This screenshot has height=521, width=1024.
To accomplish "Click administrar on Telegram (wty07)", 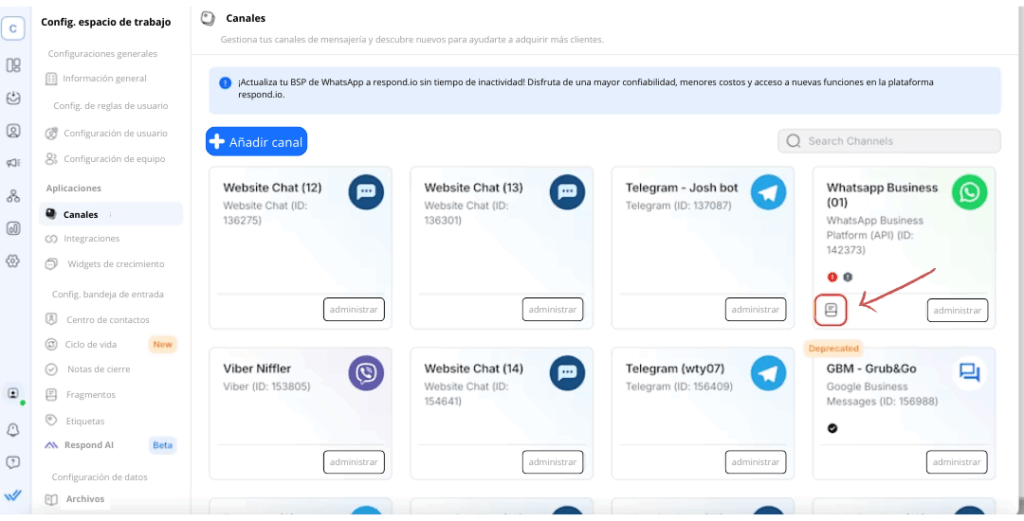I will click(x=756, y=462).
